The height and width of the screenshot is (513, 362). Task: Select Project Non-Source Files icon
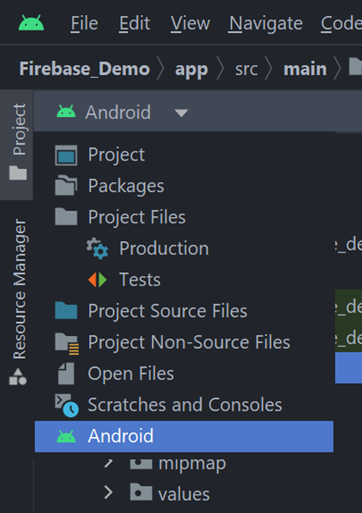click(67, 344)
